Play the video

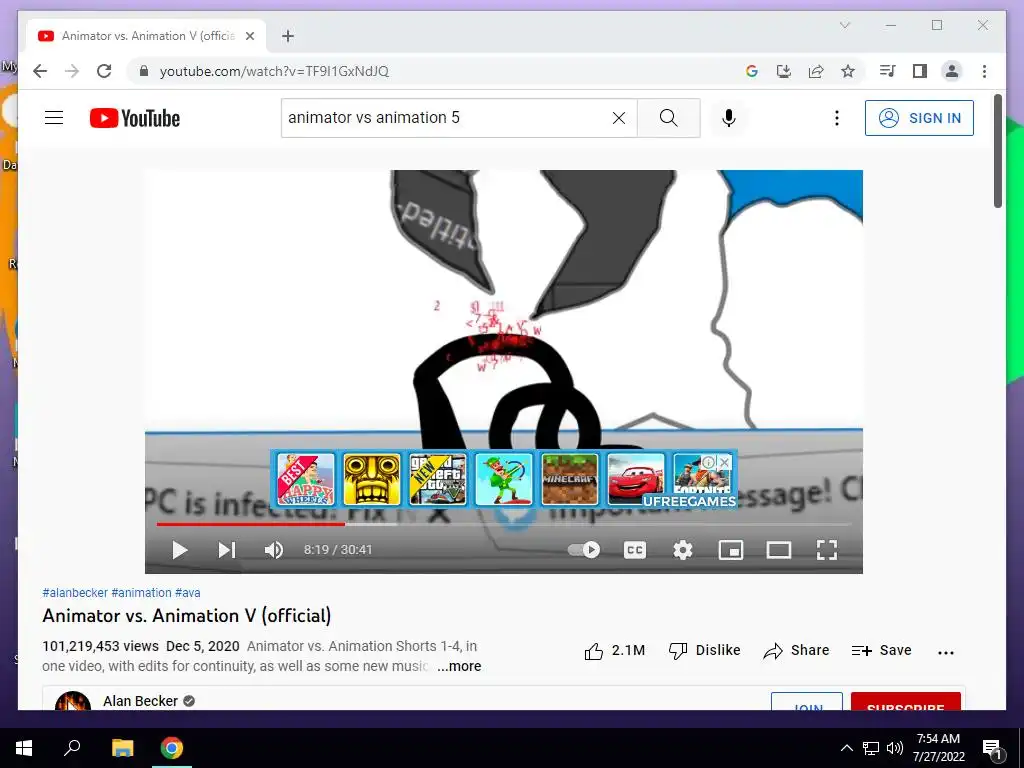click(x=180, y=550)
